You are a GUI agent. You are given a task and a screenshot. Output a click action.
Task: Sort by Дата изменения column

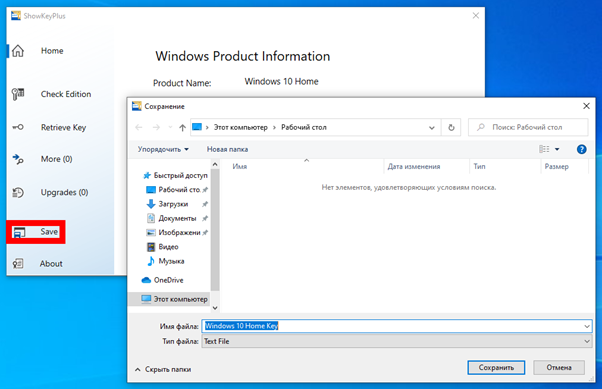[413, 166]
